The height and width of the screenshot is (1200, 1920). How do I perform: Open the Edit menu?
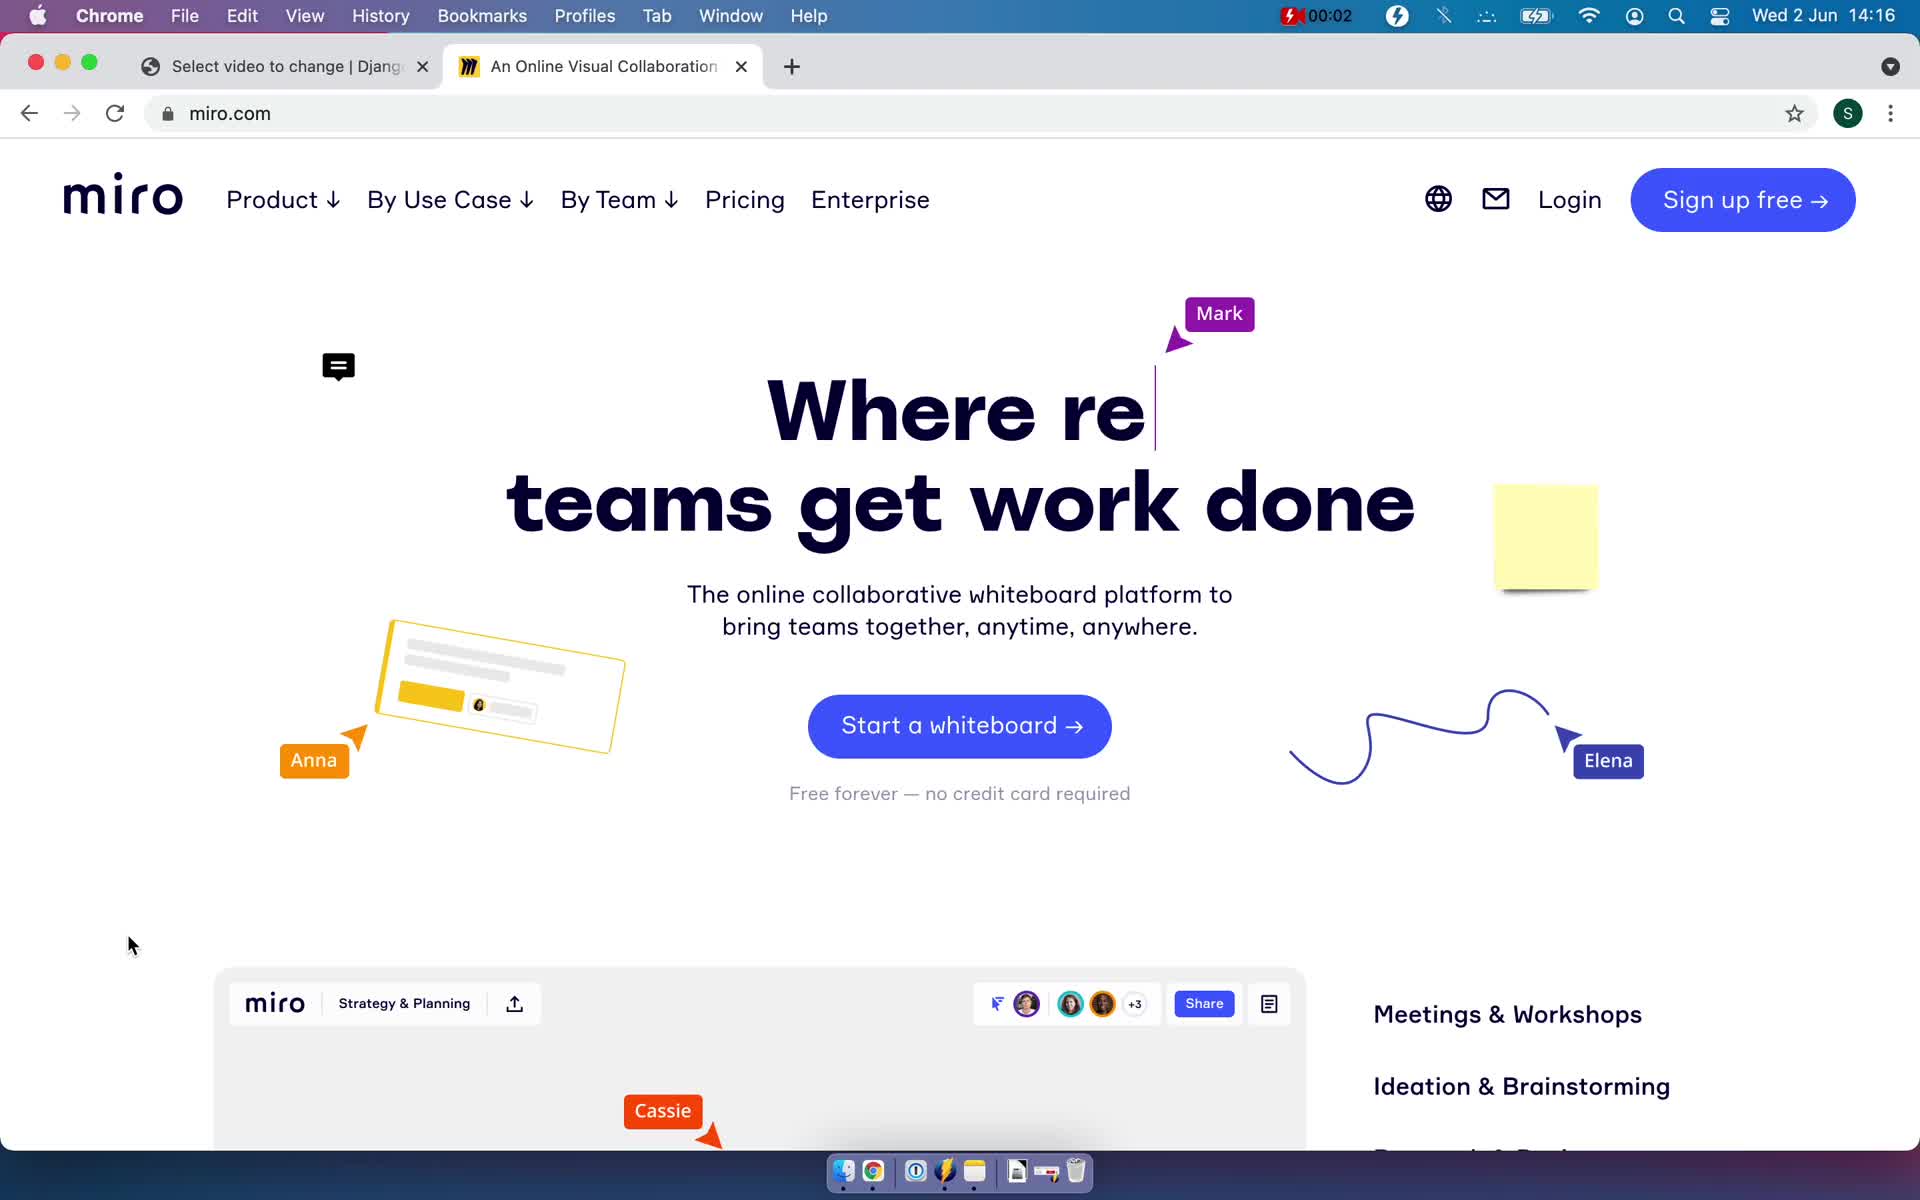click(x=242, y=16)
